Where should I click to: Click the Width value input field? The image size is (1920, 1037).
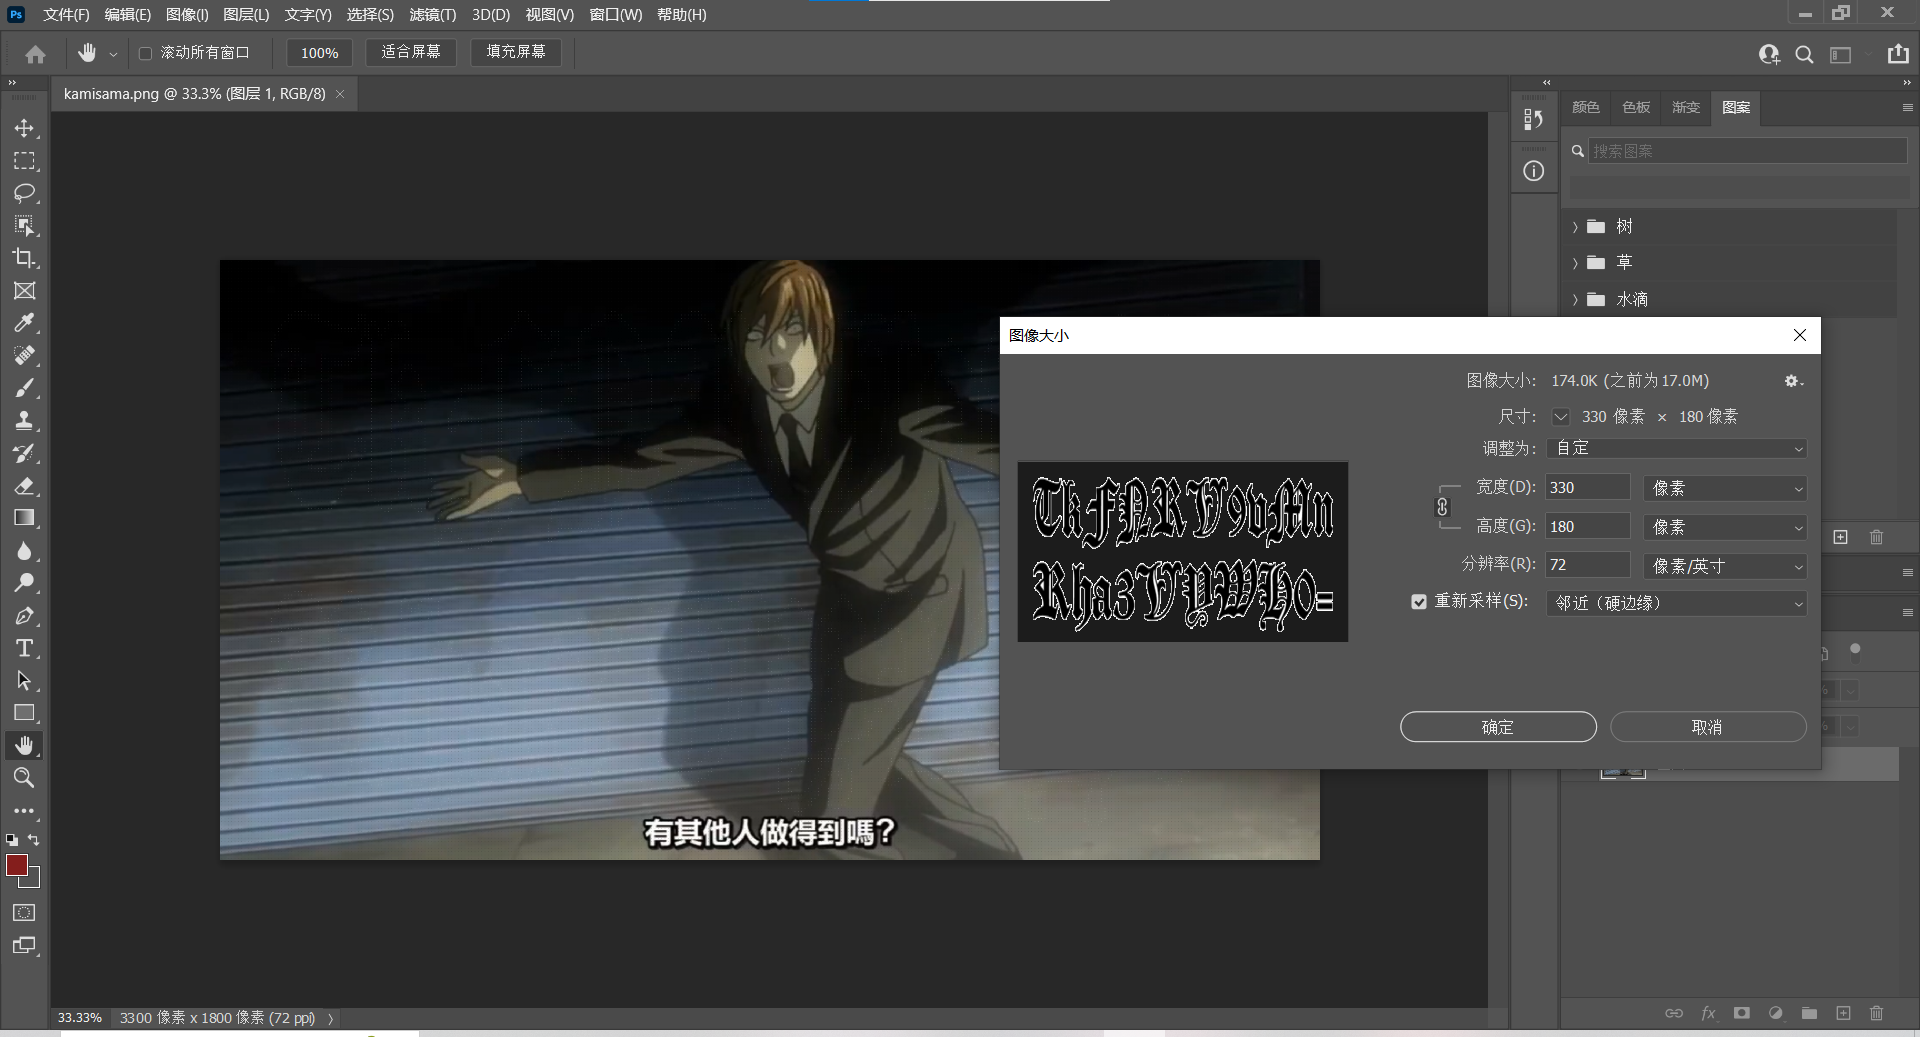[1588, 488]
